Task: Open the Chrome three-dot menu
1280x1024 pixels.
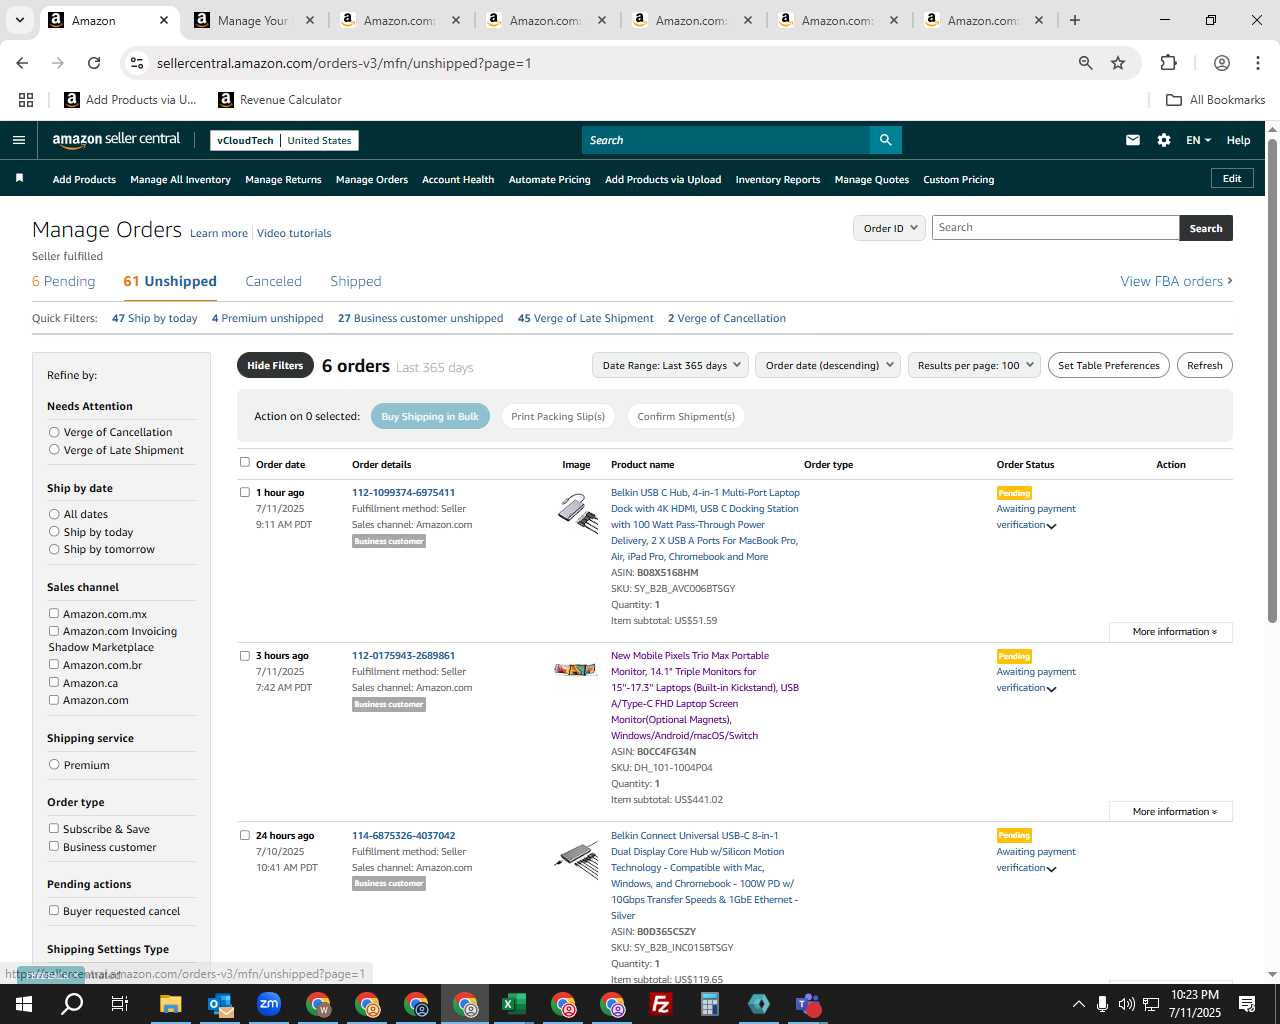Action: pos(1257,63)
